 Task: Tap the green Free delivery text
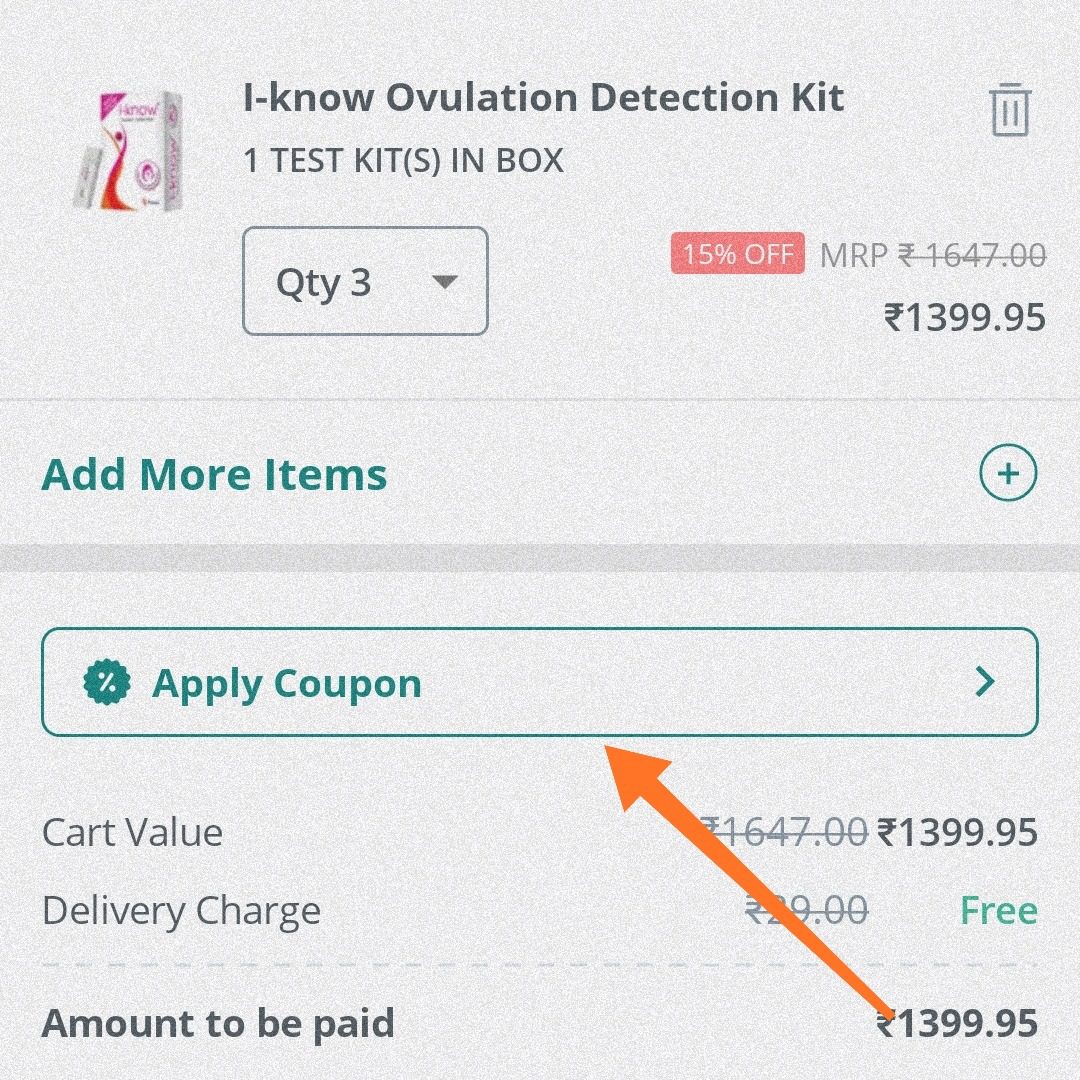[x=999, y=910]
